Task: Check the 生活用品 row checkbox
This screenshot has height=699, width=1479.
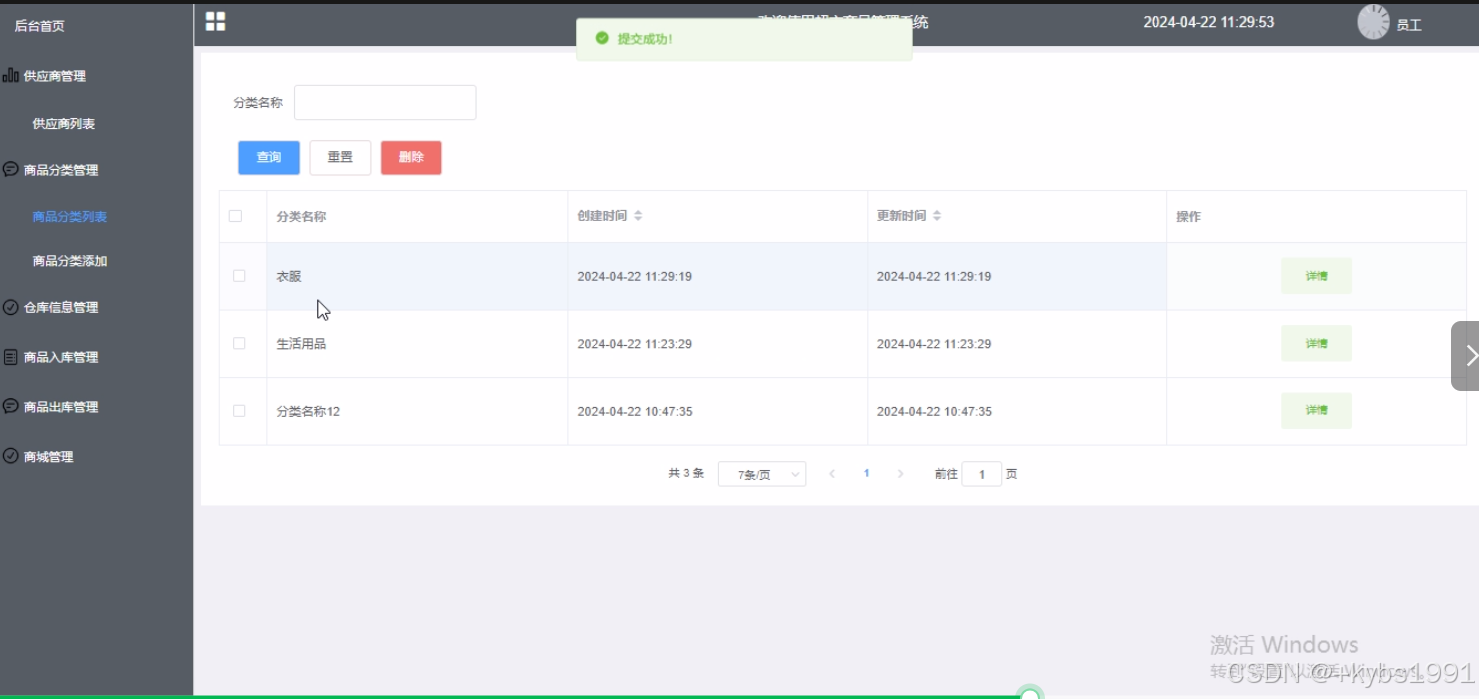Action: pos(239,343)
